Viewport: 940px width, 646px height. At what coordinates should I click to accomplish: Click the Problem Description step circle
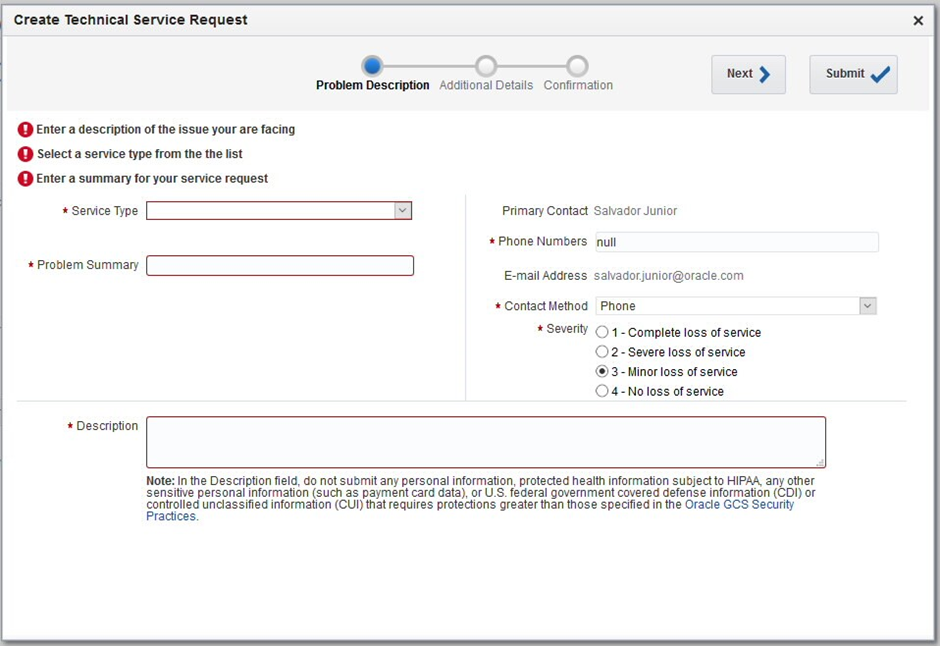click(372, 66)
